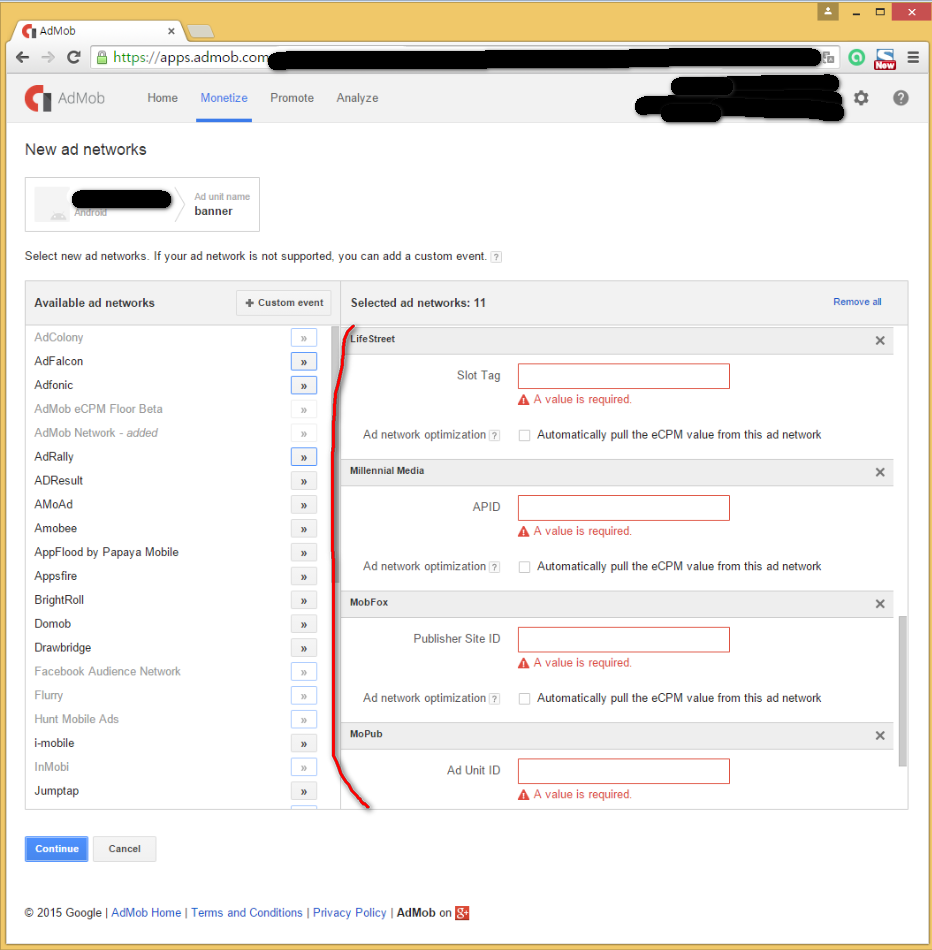Focus the MoPub Ad Unit ID field

(x=624, y=771)
